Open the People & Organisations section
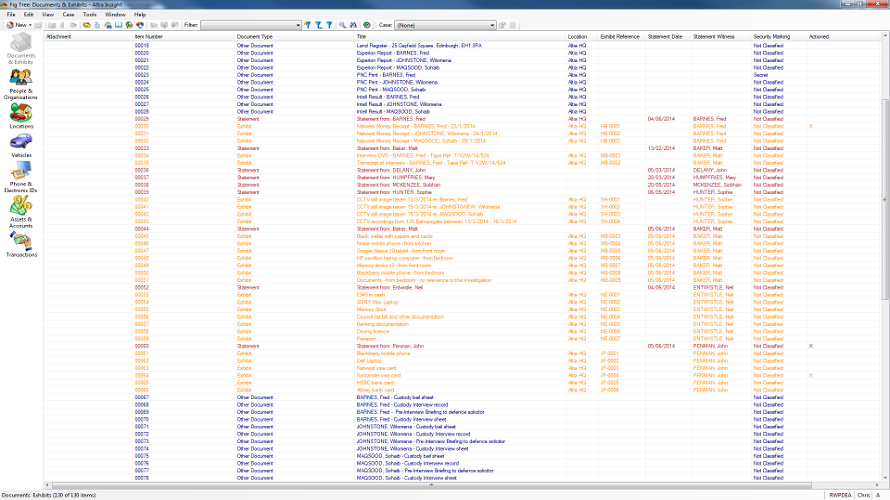The height and width of the screenshot is (500, 890). [x=21, y=84]
